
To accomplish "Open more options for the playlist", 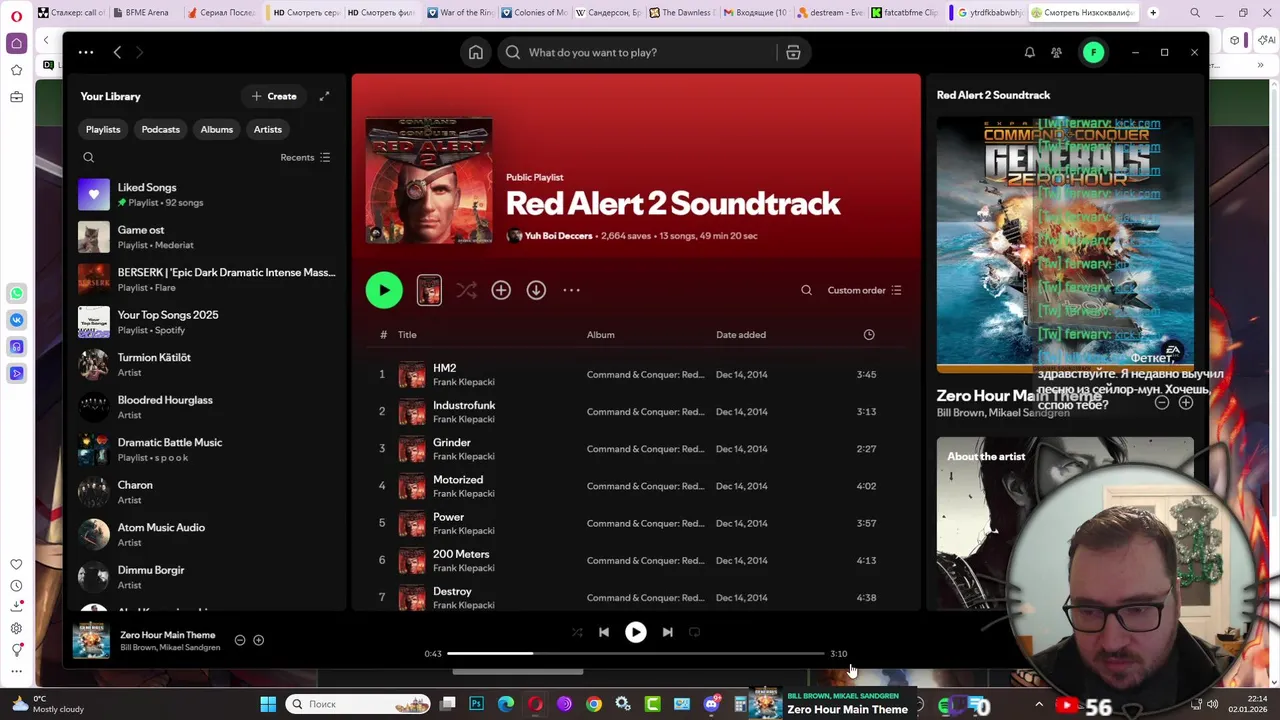I will point(571,290).
